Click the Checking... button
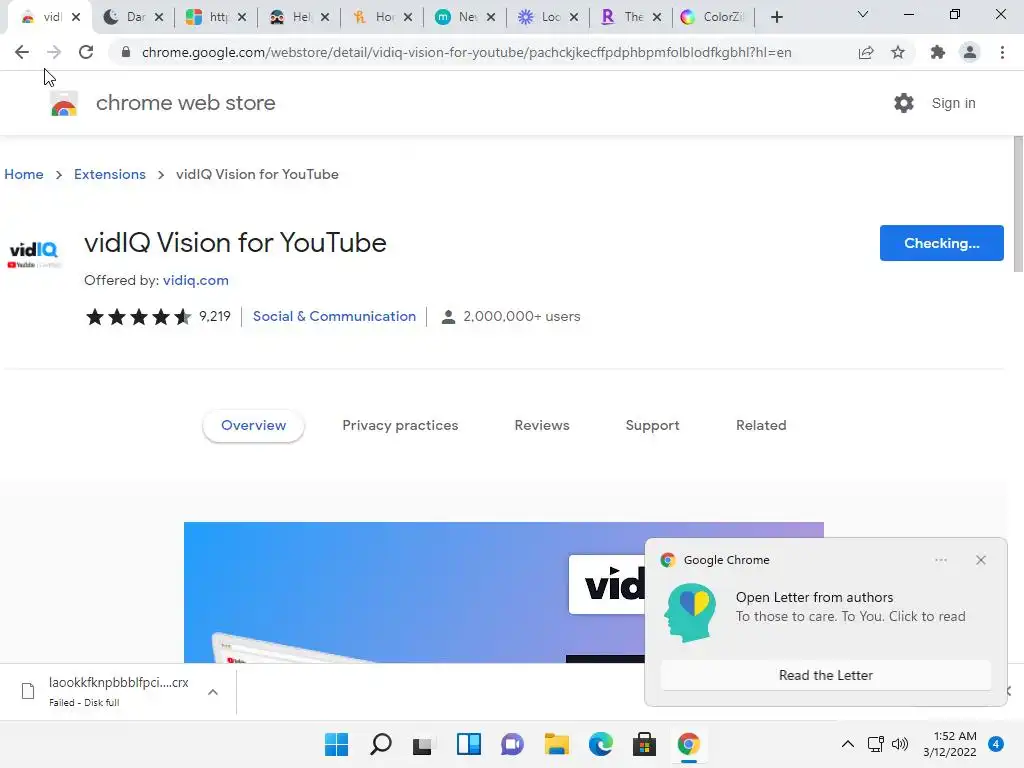The height and width of the screenshot is (768, 1024). click(941, 243)
